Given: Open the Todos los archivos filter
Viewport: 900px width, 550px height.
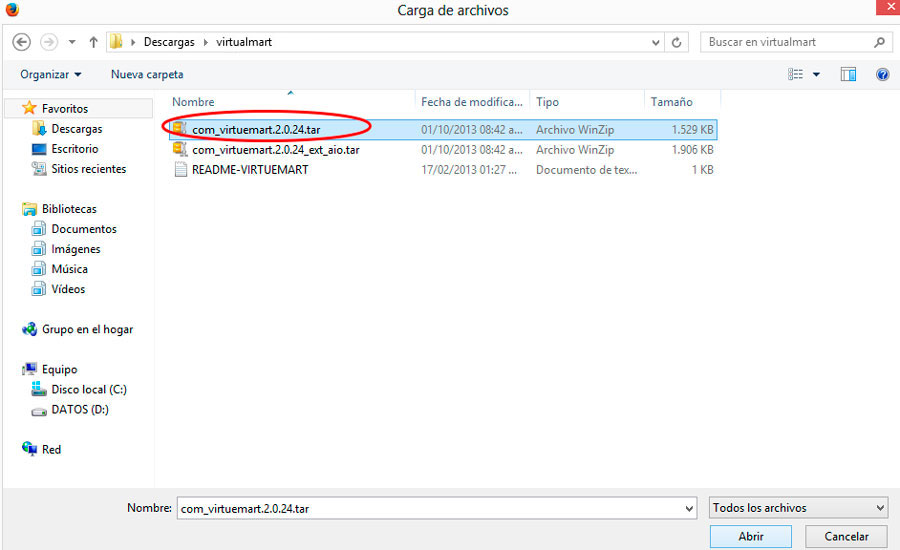Looking at the screenshot, I should 797,508.
